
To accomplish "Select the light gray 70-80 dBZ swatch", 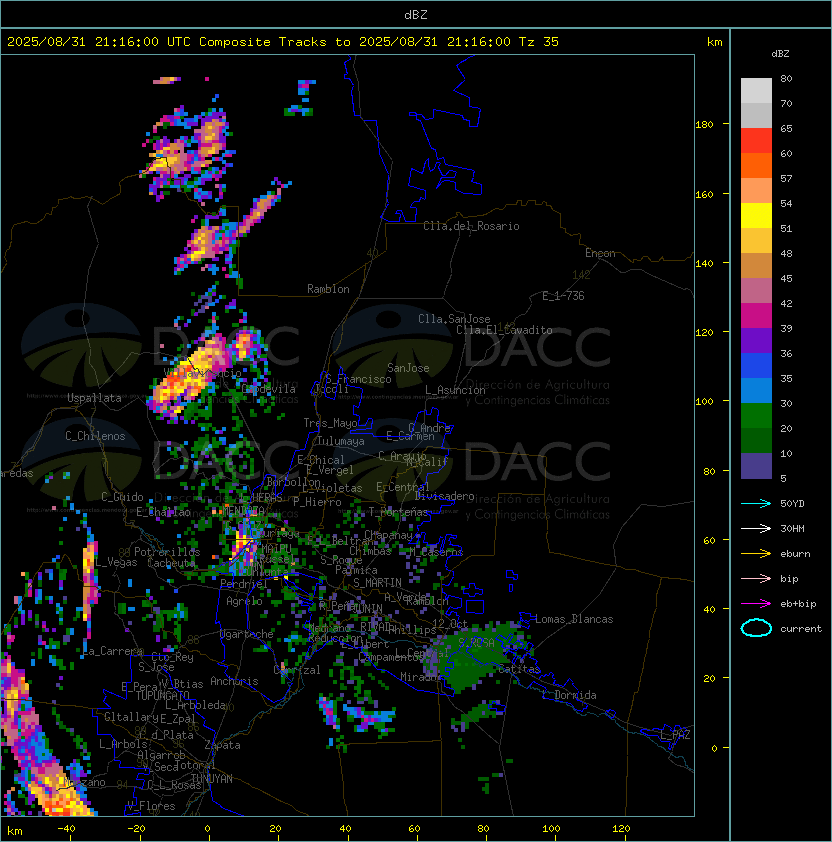I will point(756,91).
